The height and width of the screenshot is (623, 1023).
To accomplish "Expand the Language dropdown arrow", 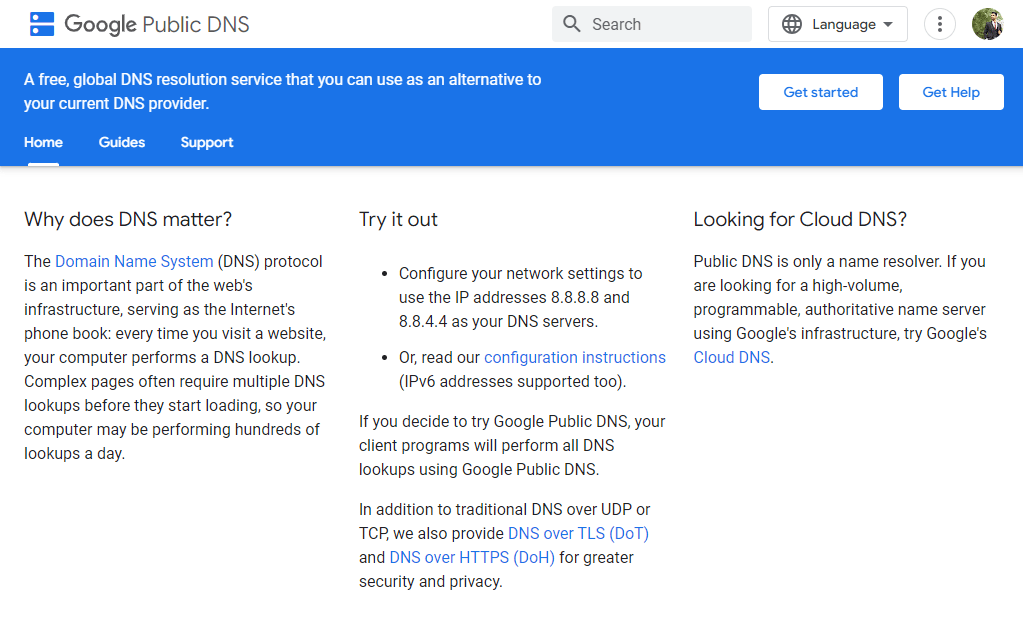I will tap(887, 25).
